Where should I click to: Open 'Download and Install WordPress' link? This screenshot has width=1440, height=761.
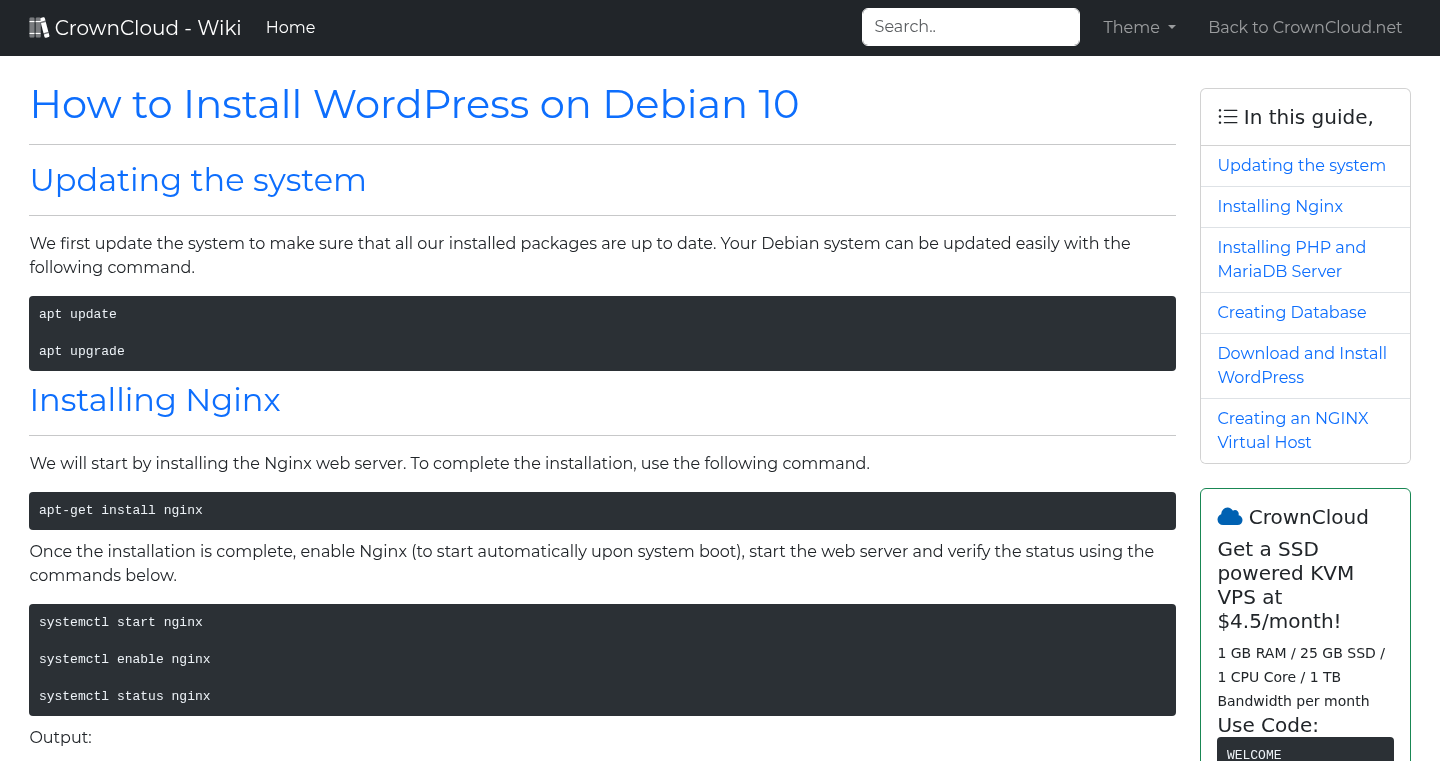pyautogui.click(x=1302, y=365)
